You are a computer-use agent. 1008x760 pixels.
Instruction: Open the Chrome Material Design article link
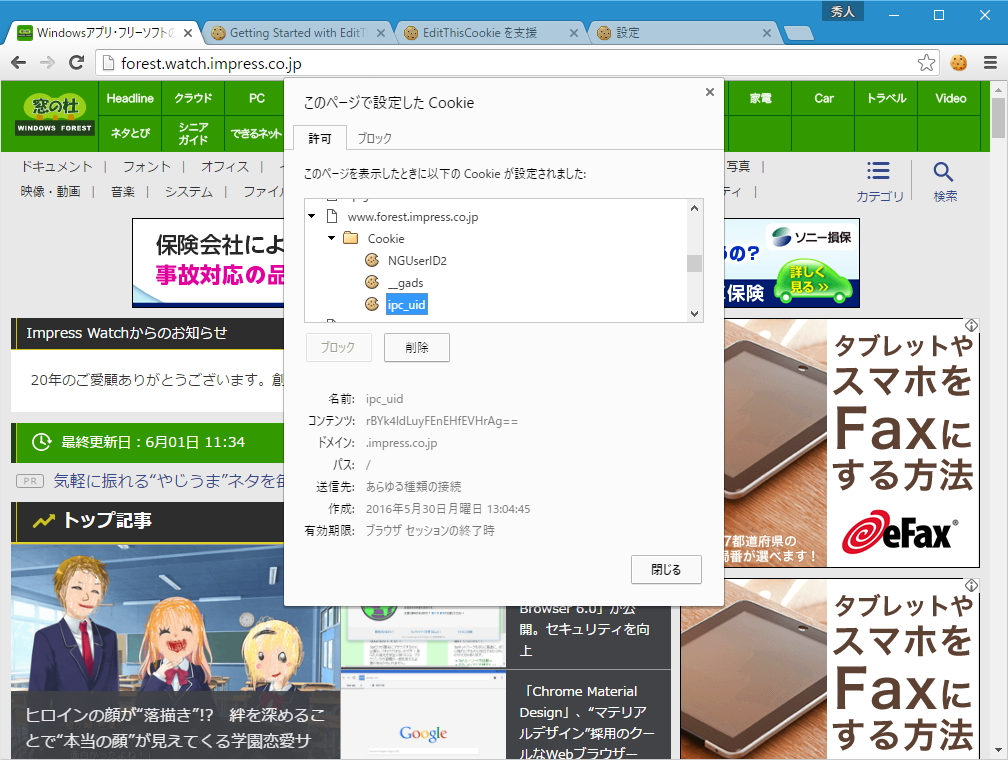click(x=586, y=721)
